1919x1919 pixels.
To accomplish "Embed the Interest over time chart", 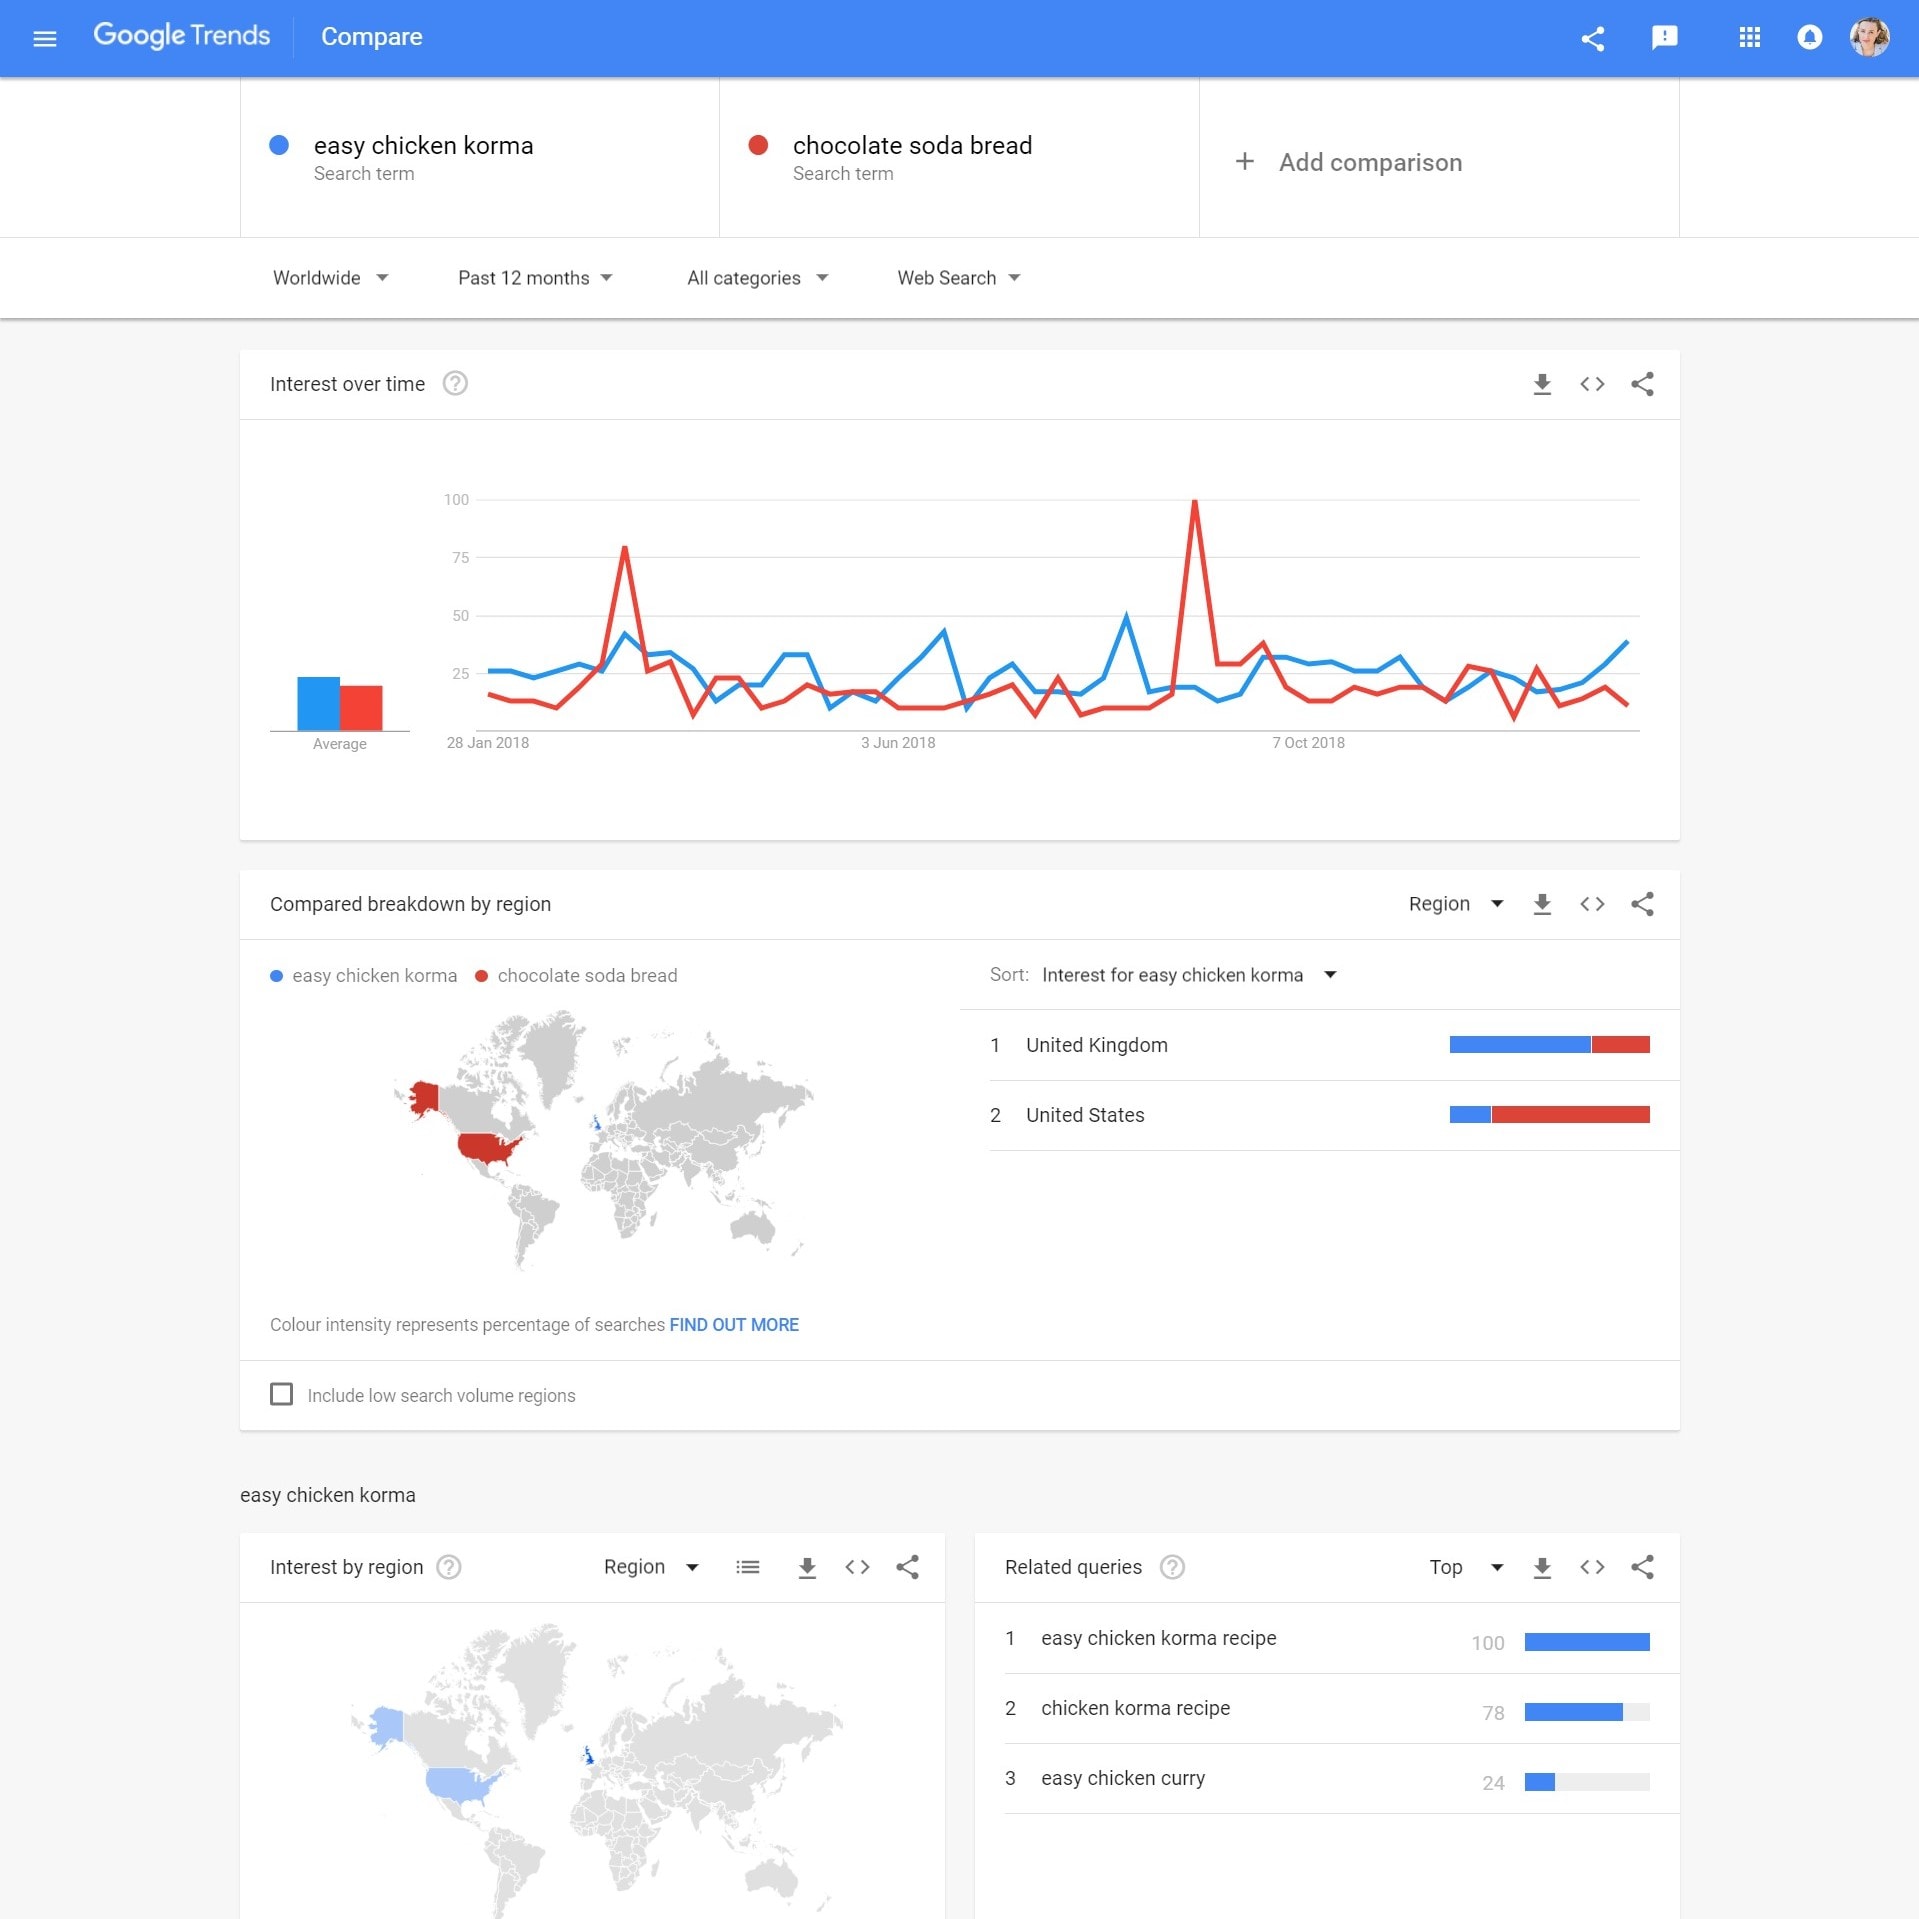I will pyautogui.click(x=1592, y=384).
